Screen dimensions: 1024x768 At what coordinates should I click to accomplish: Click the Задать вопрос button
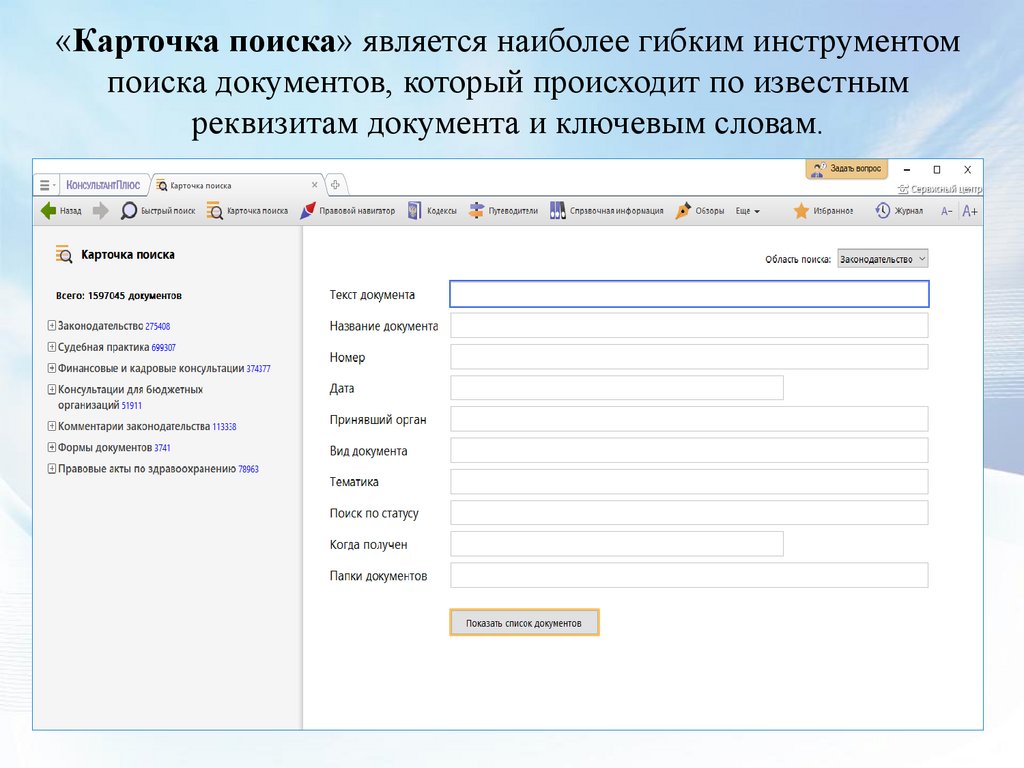[x=846, y=169]
